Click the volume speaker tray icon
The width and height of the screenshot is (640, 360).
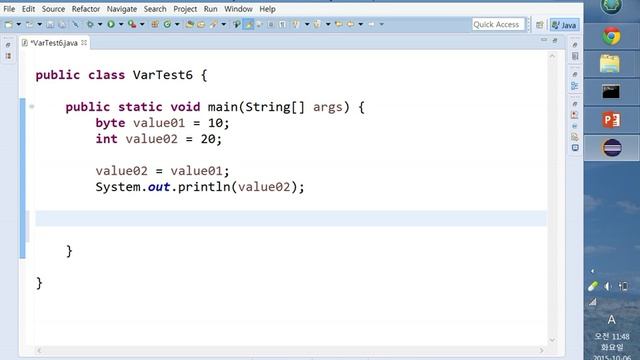[x=608, y=287]
